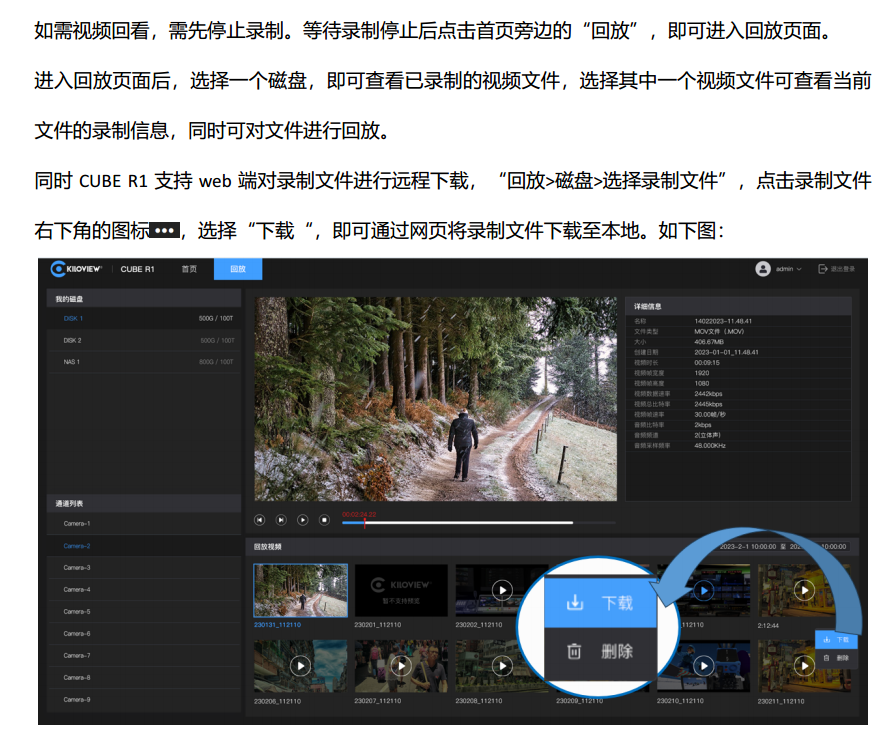The width and height of the screenshot is (894, 753).
Task: Click the 详细信息 panel header
Action: [738, 306]
